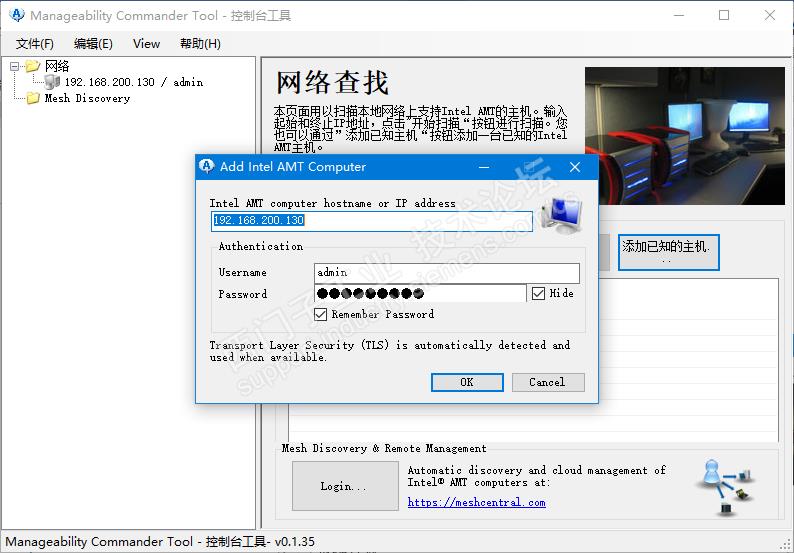The image size is (794, 553).
Task: Open the 帮助(H) menu
Action: point(200,44)
